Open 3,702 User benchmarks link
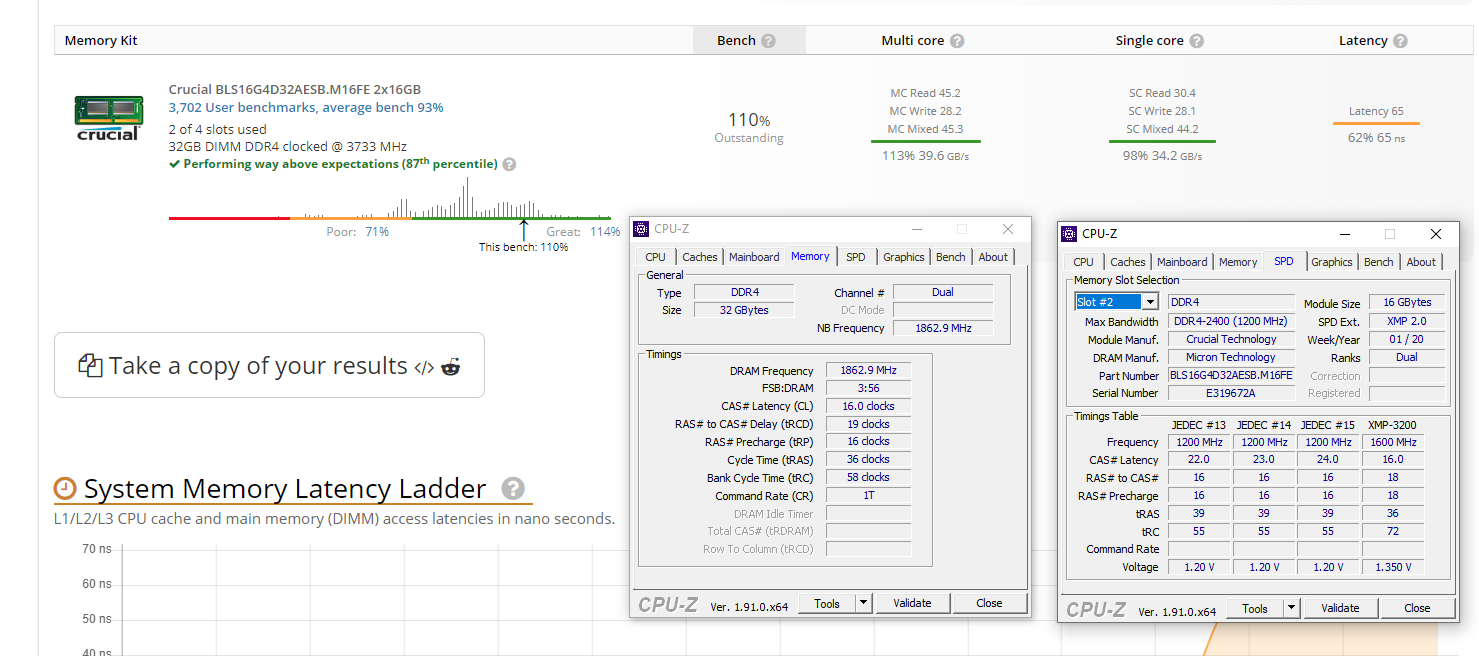This screenshot has width=1479, height=656. click(x=306, y=107)
